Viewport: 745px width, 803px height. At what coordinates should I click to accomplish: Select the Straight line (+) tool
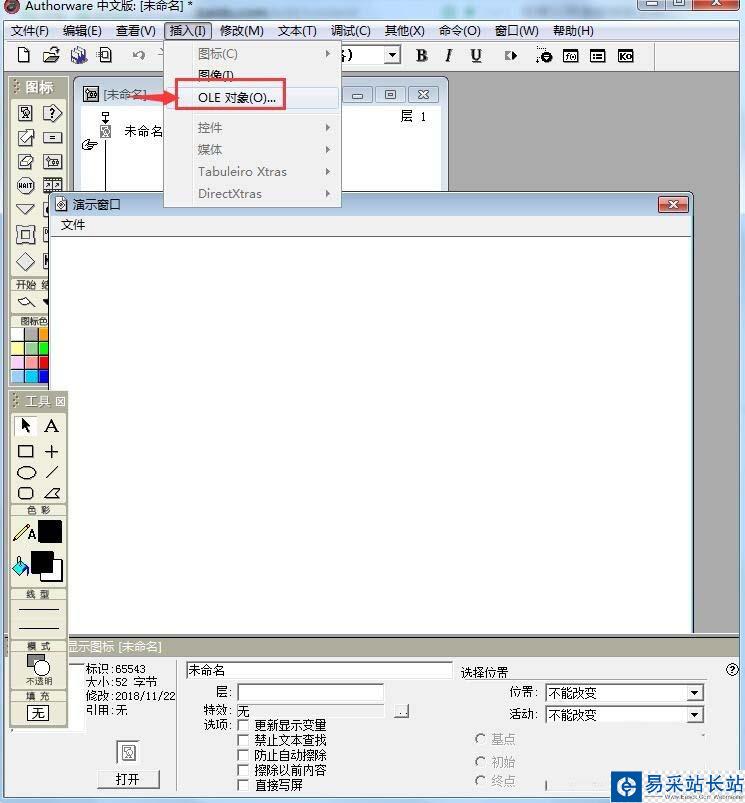[x=51, y=451]
